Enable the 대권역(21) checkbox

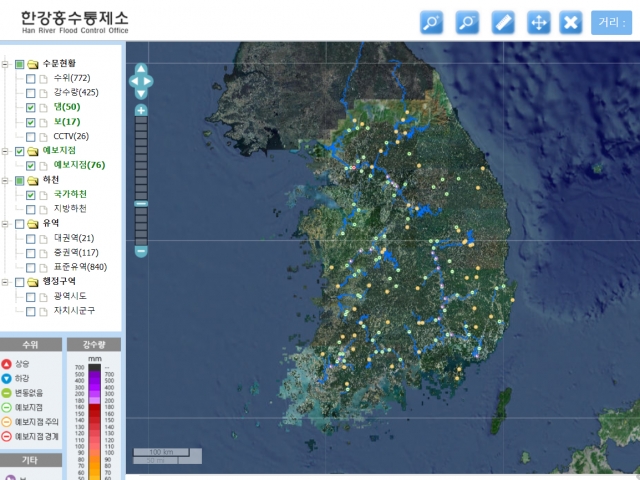(x=31, y=239)
